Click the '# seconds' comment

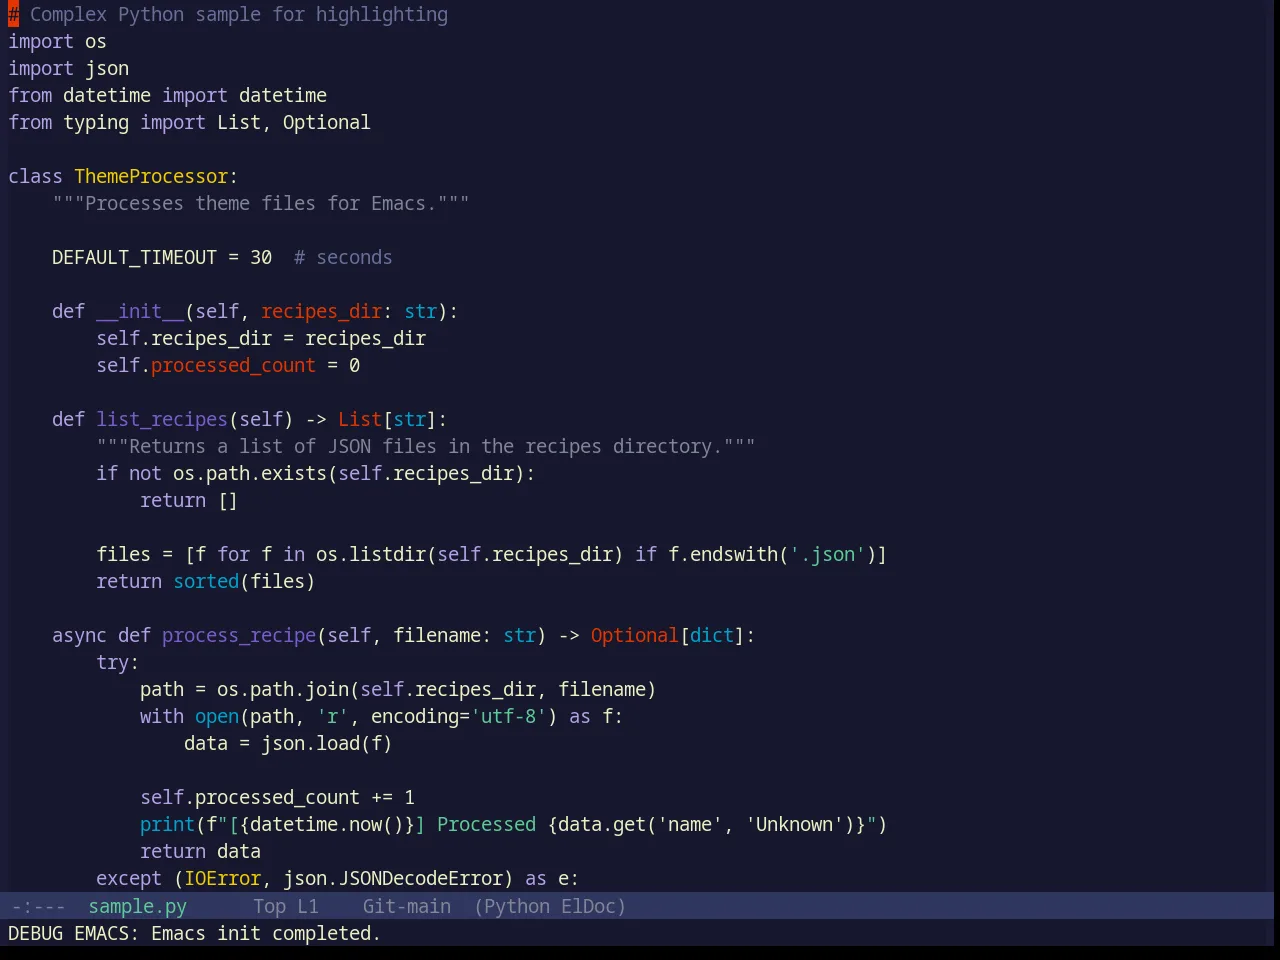pos(343,257)
